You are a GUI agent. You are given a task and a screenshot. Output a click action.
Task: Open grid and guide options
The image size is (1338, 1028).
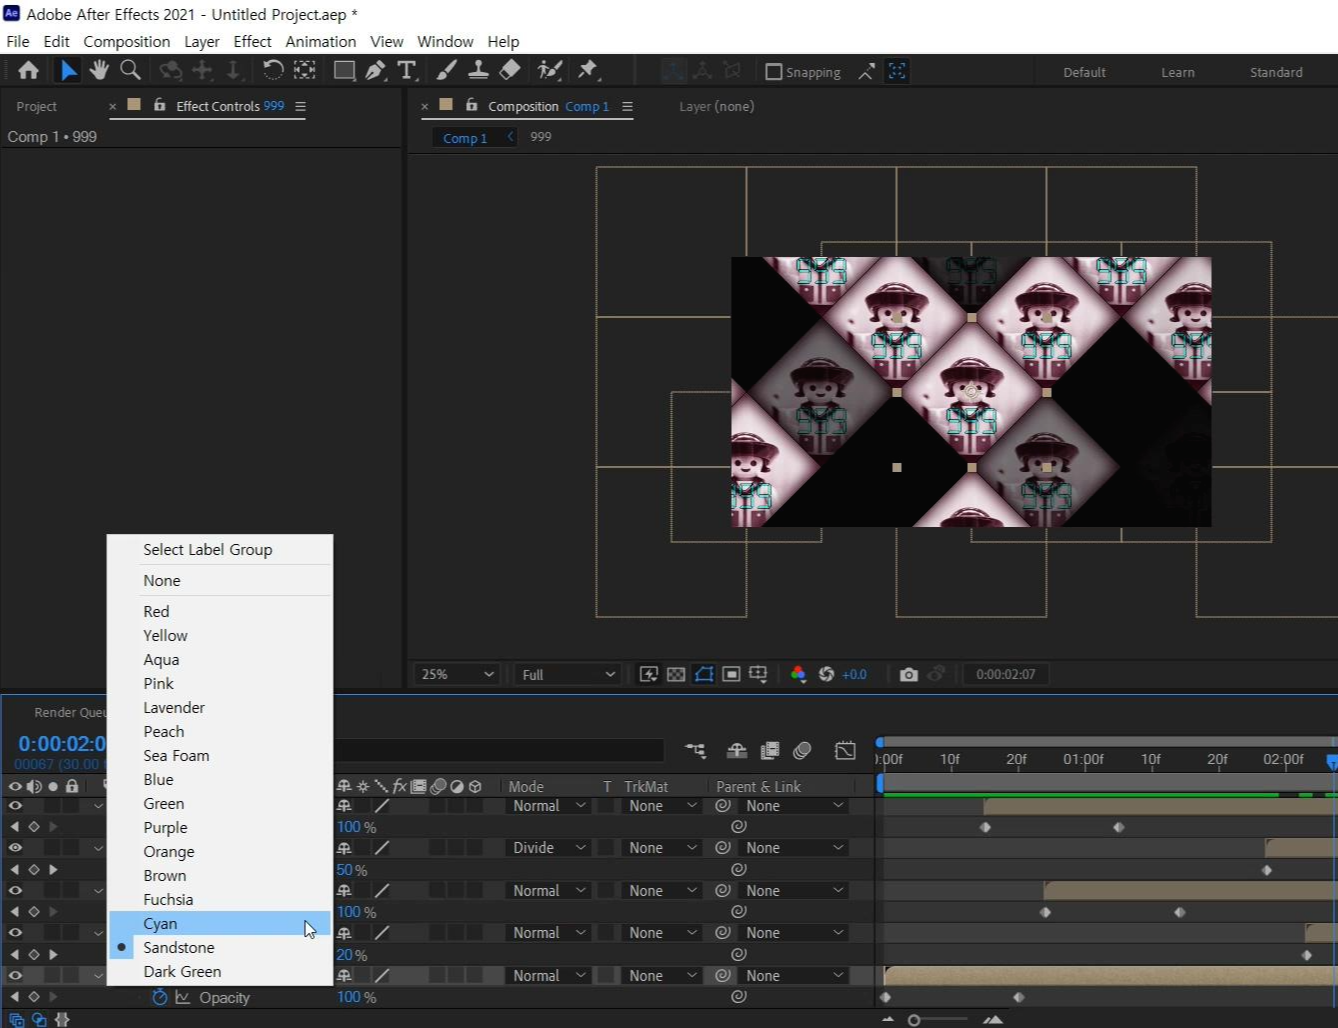point(758,674)
